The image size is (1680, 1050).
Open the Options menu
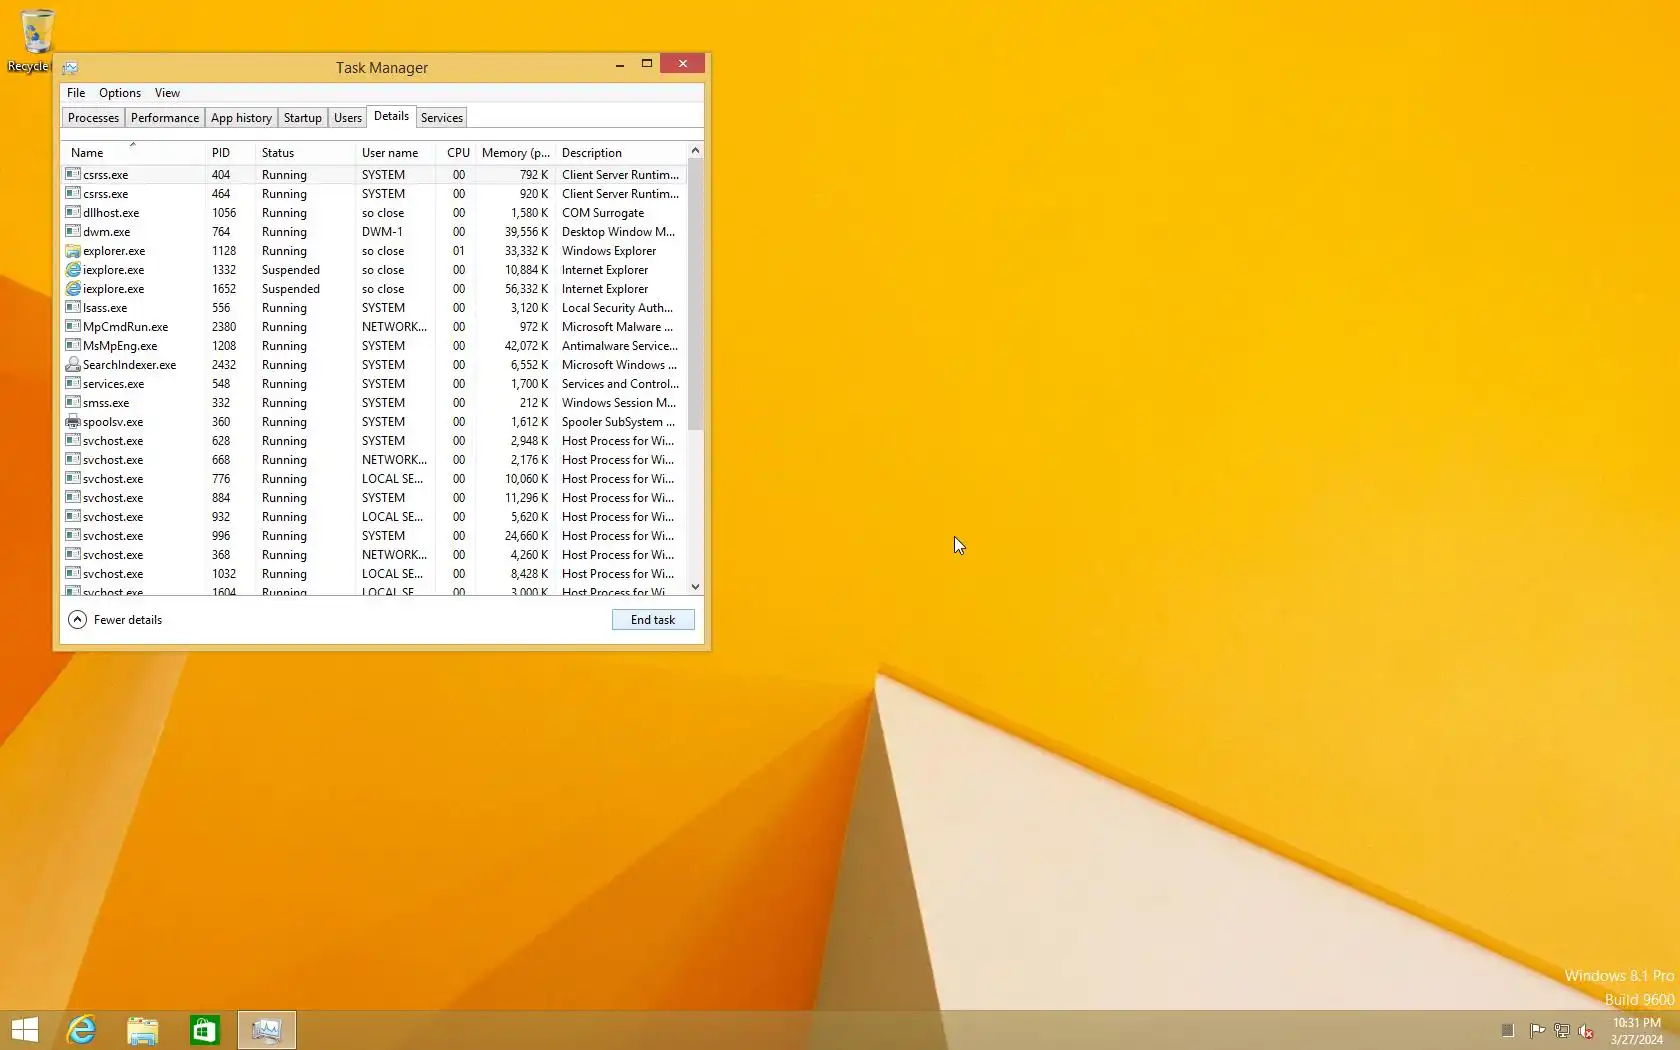120,93
